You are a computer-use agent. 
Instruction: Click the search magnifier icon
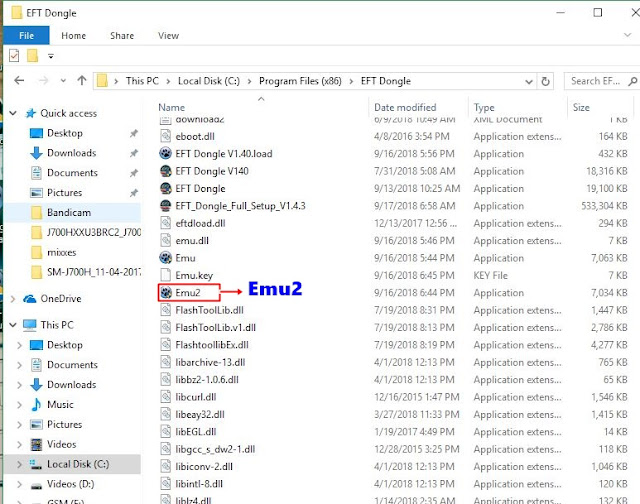(x=633, y=81)
